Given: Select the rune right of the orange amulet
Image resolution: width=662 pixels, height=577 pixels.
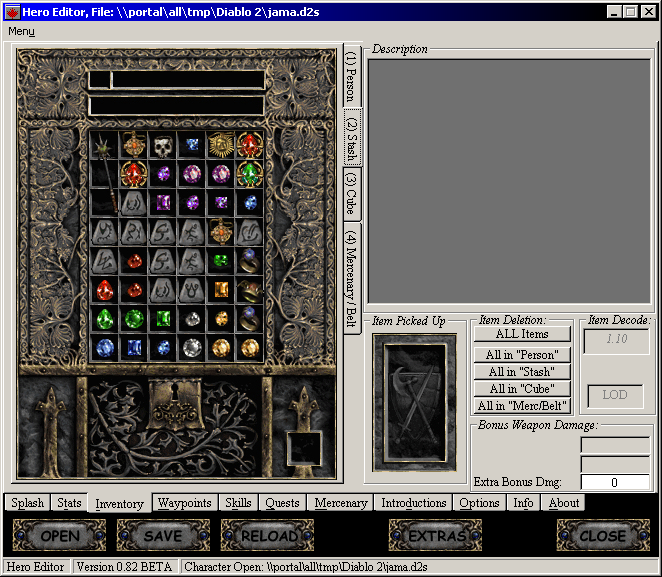Looking at the screenshot, I should (250, 232).
